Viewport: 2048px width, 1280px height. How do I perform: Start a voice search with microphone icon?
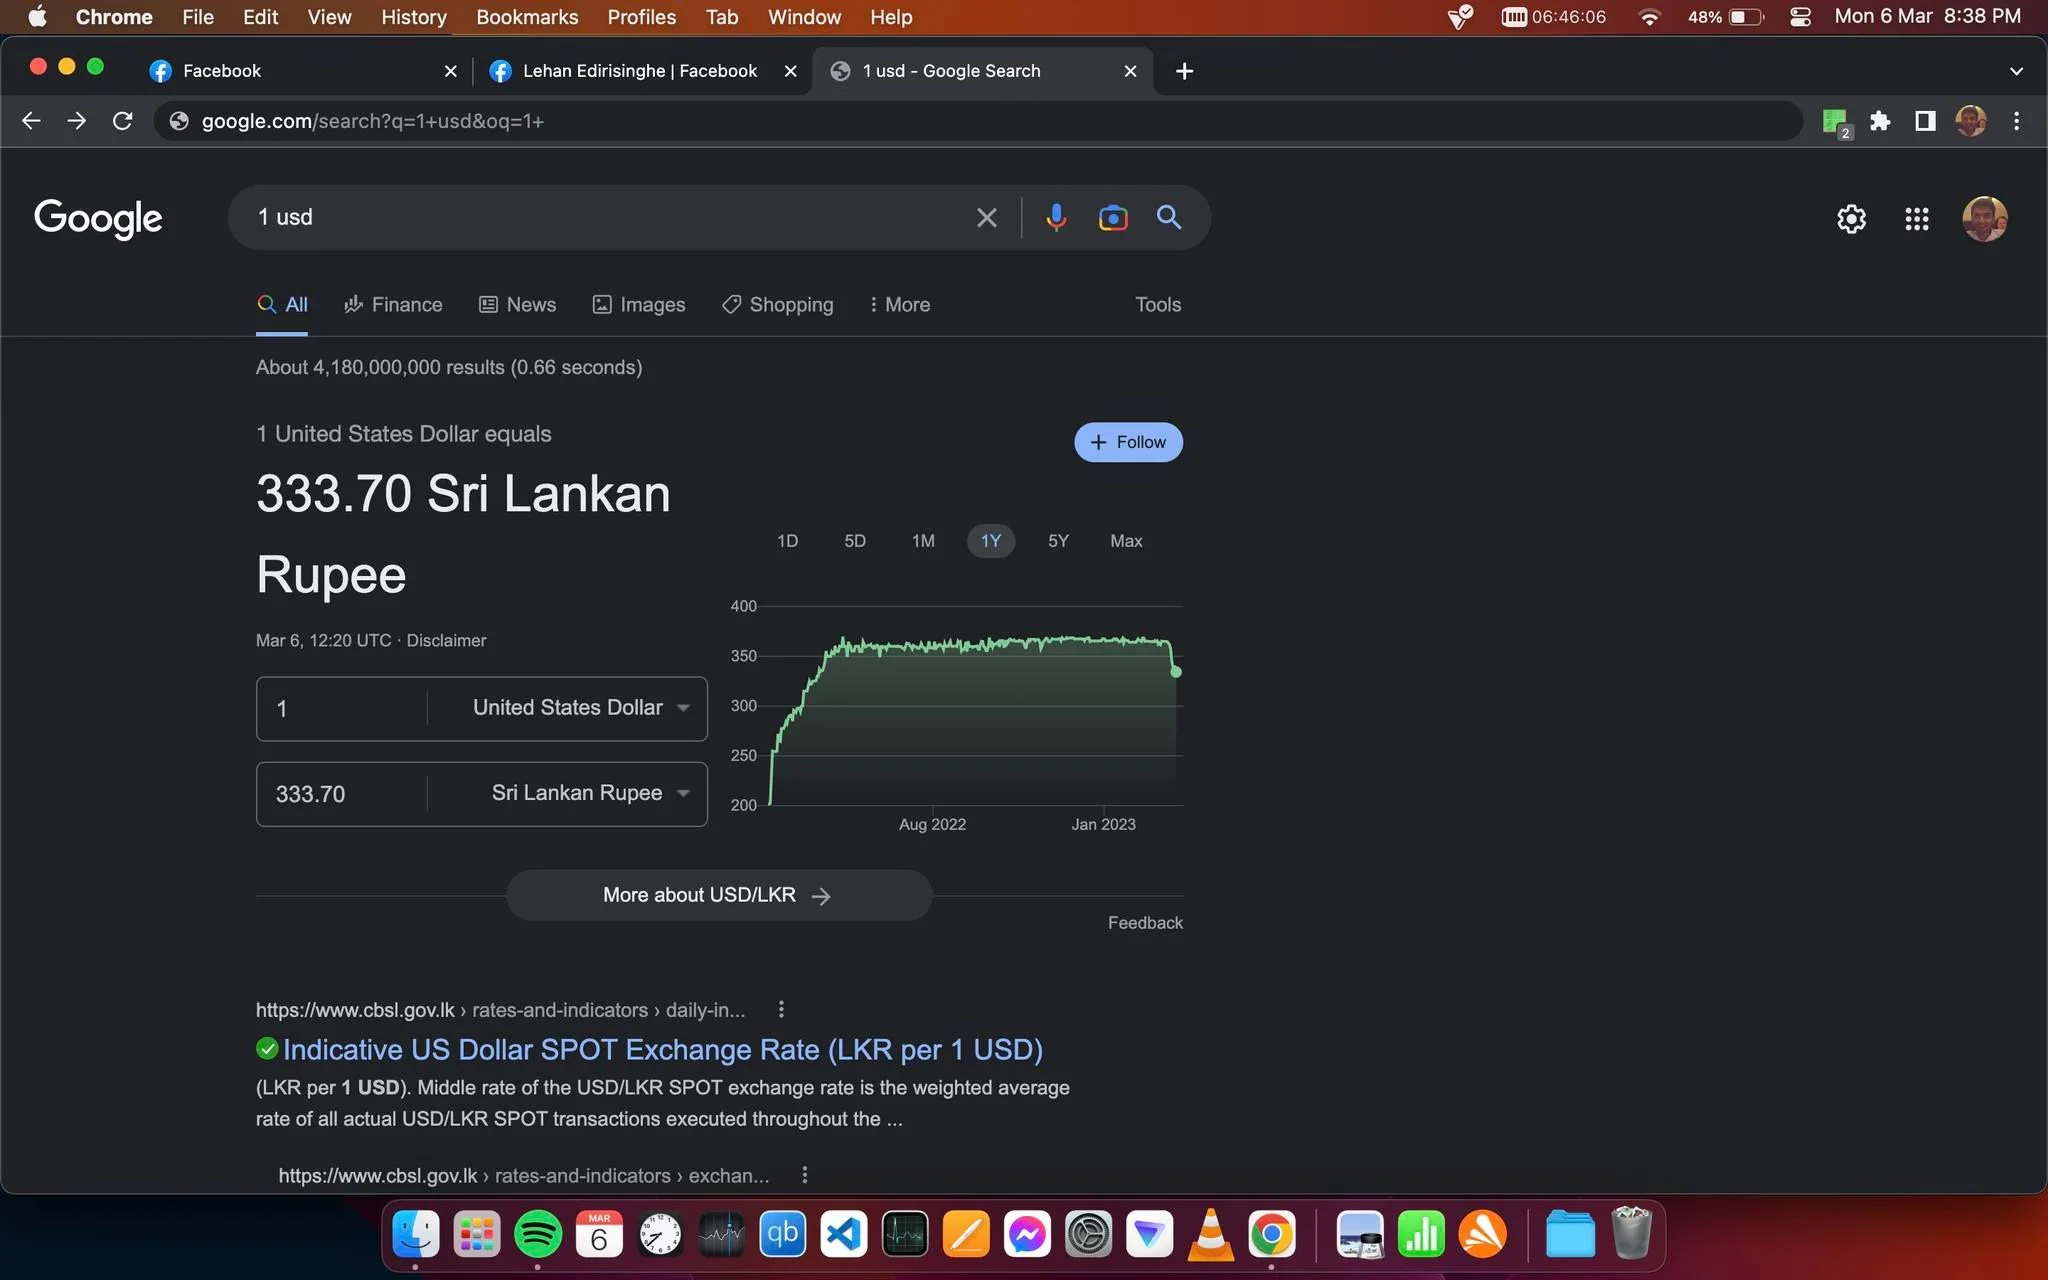click(x=1056, y=217)
